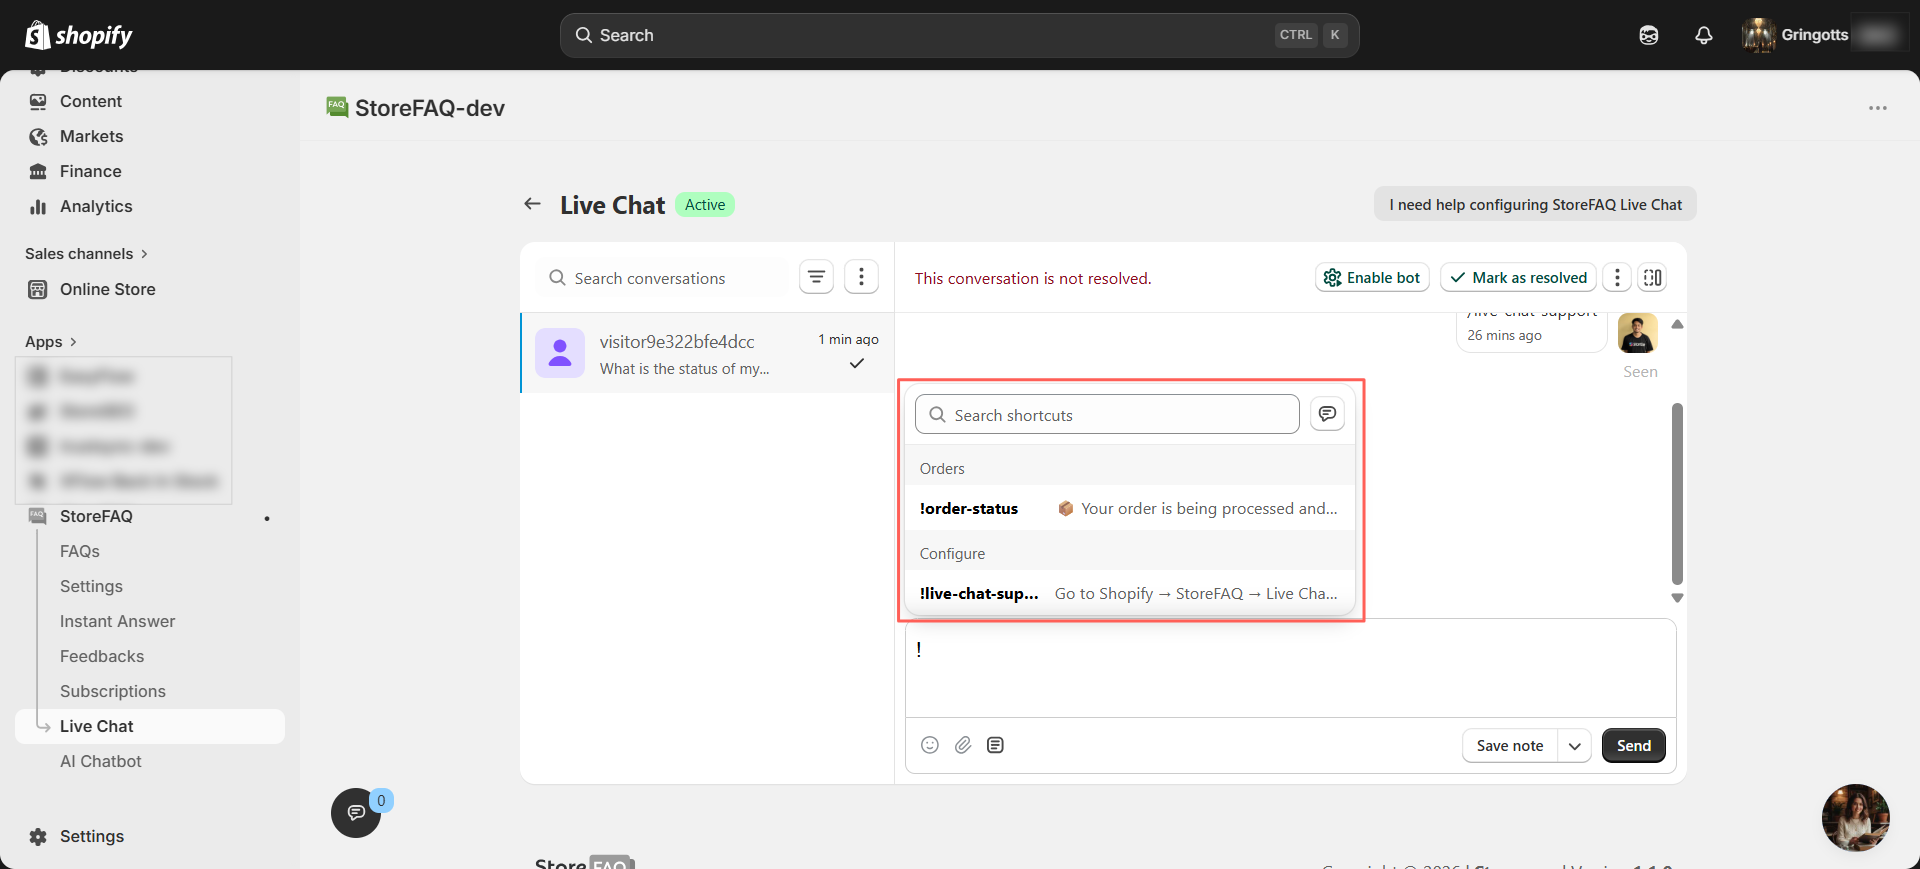Open floating chat widget button
Screen dimensions: 1920x869
[x=356, y=813]
